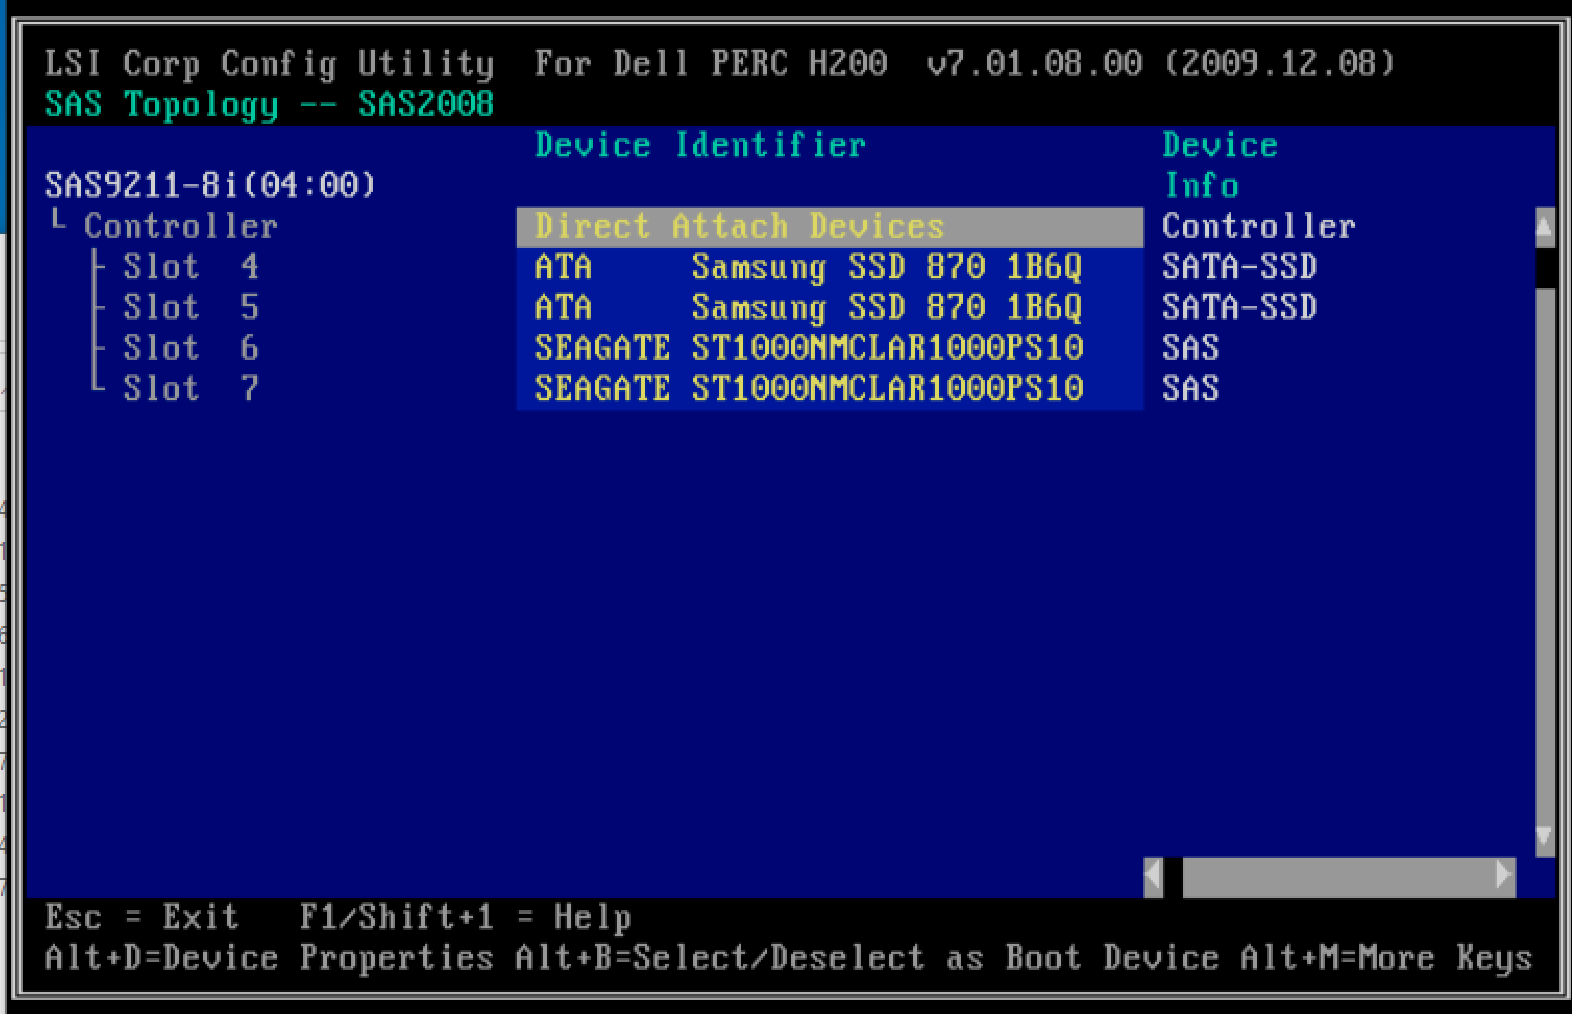1572x1014 pixels.
Task: Click the LSI Corp Config Utility header text
Action: tap(269, 64)
